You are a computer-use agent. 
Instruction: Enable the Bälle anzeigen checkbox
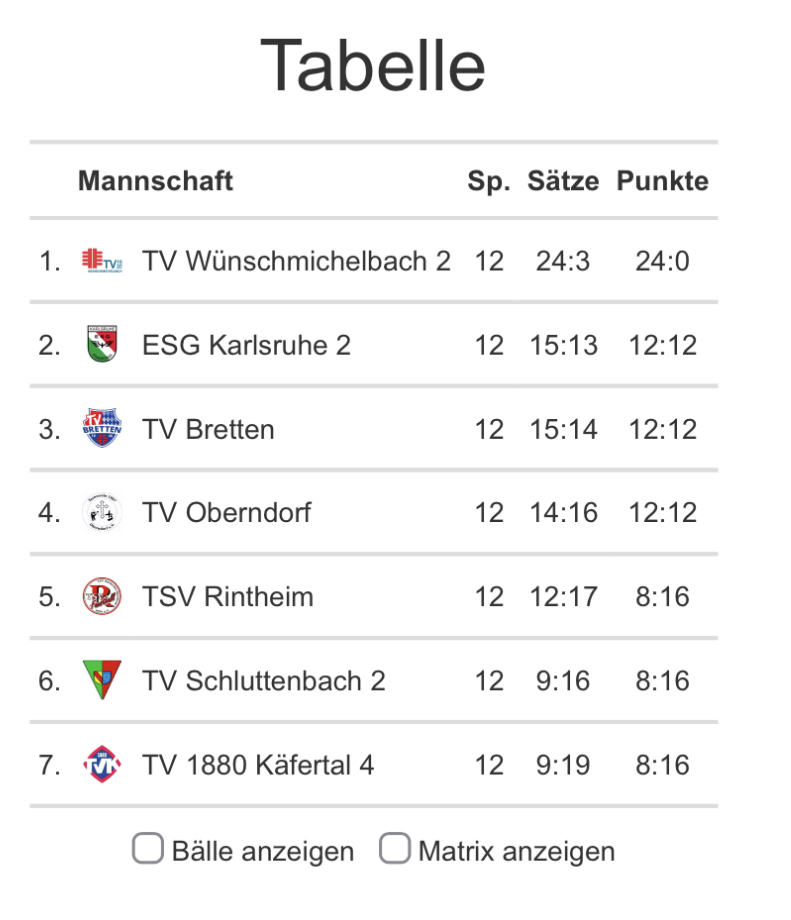(x=148, y=848)
